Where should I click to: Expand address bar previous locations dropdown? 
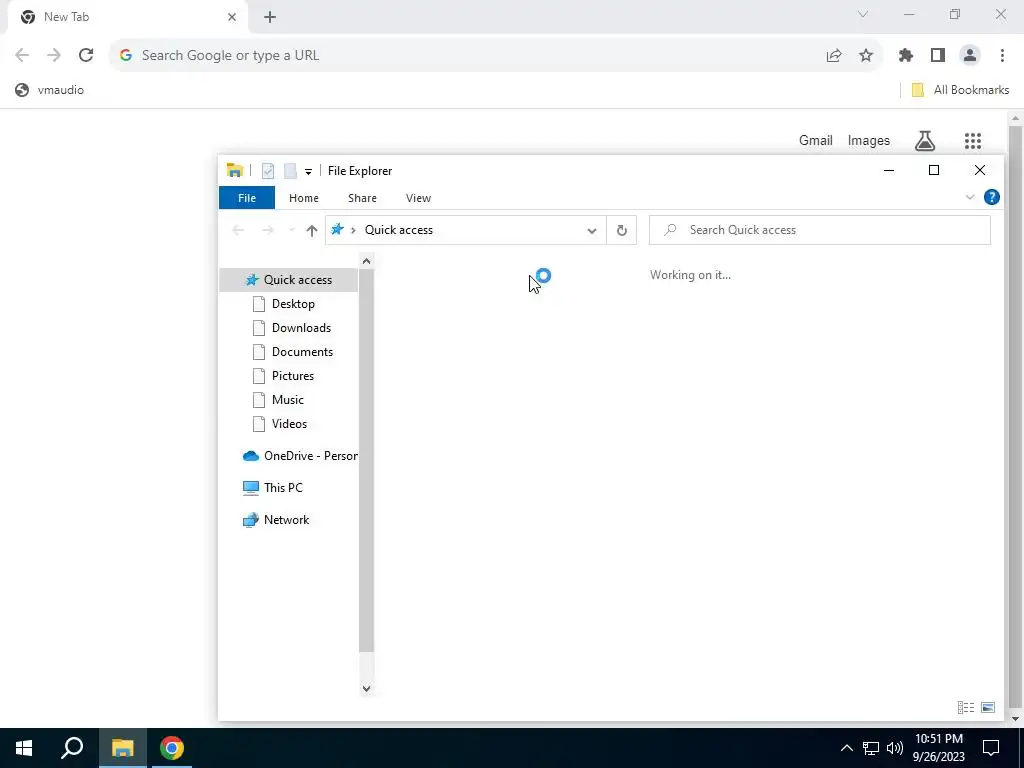[592, 231]
